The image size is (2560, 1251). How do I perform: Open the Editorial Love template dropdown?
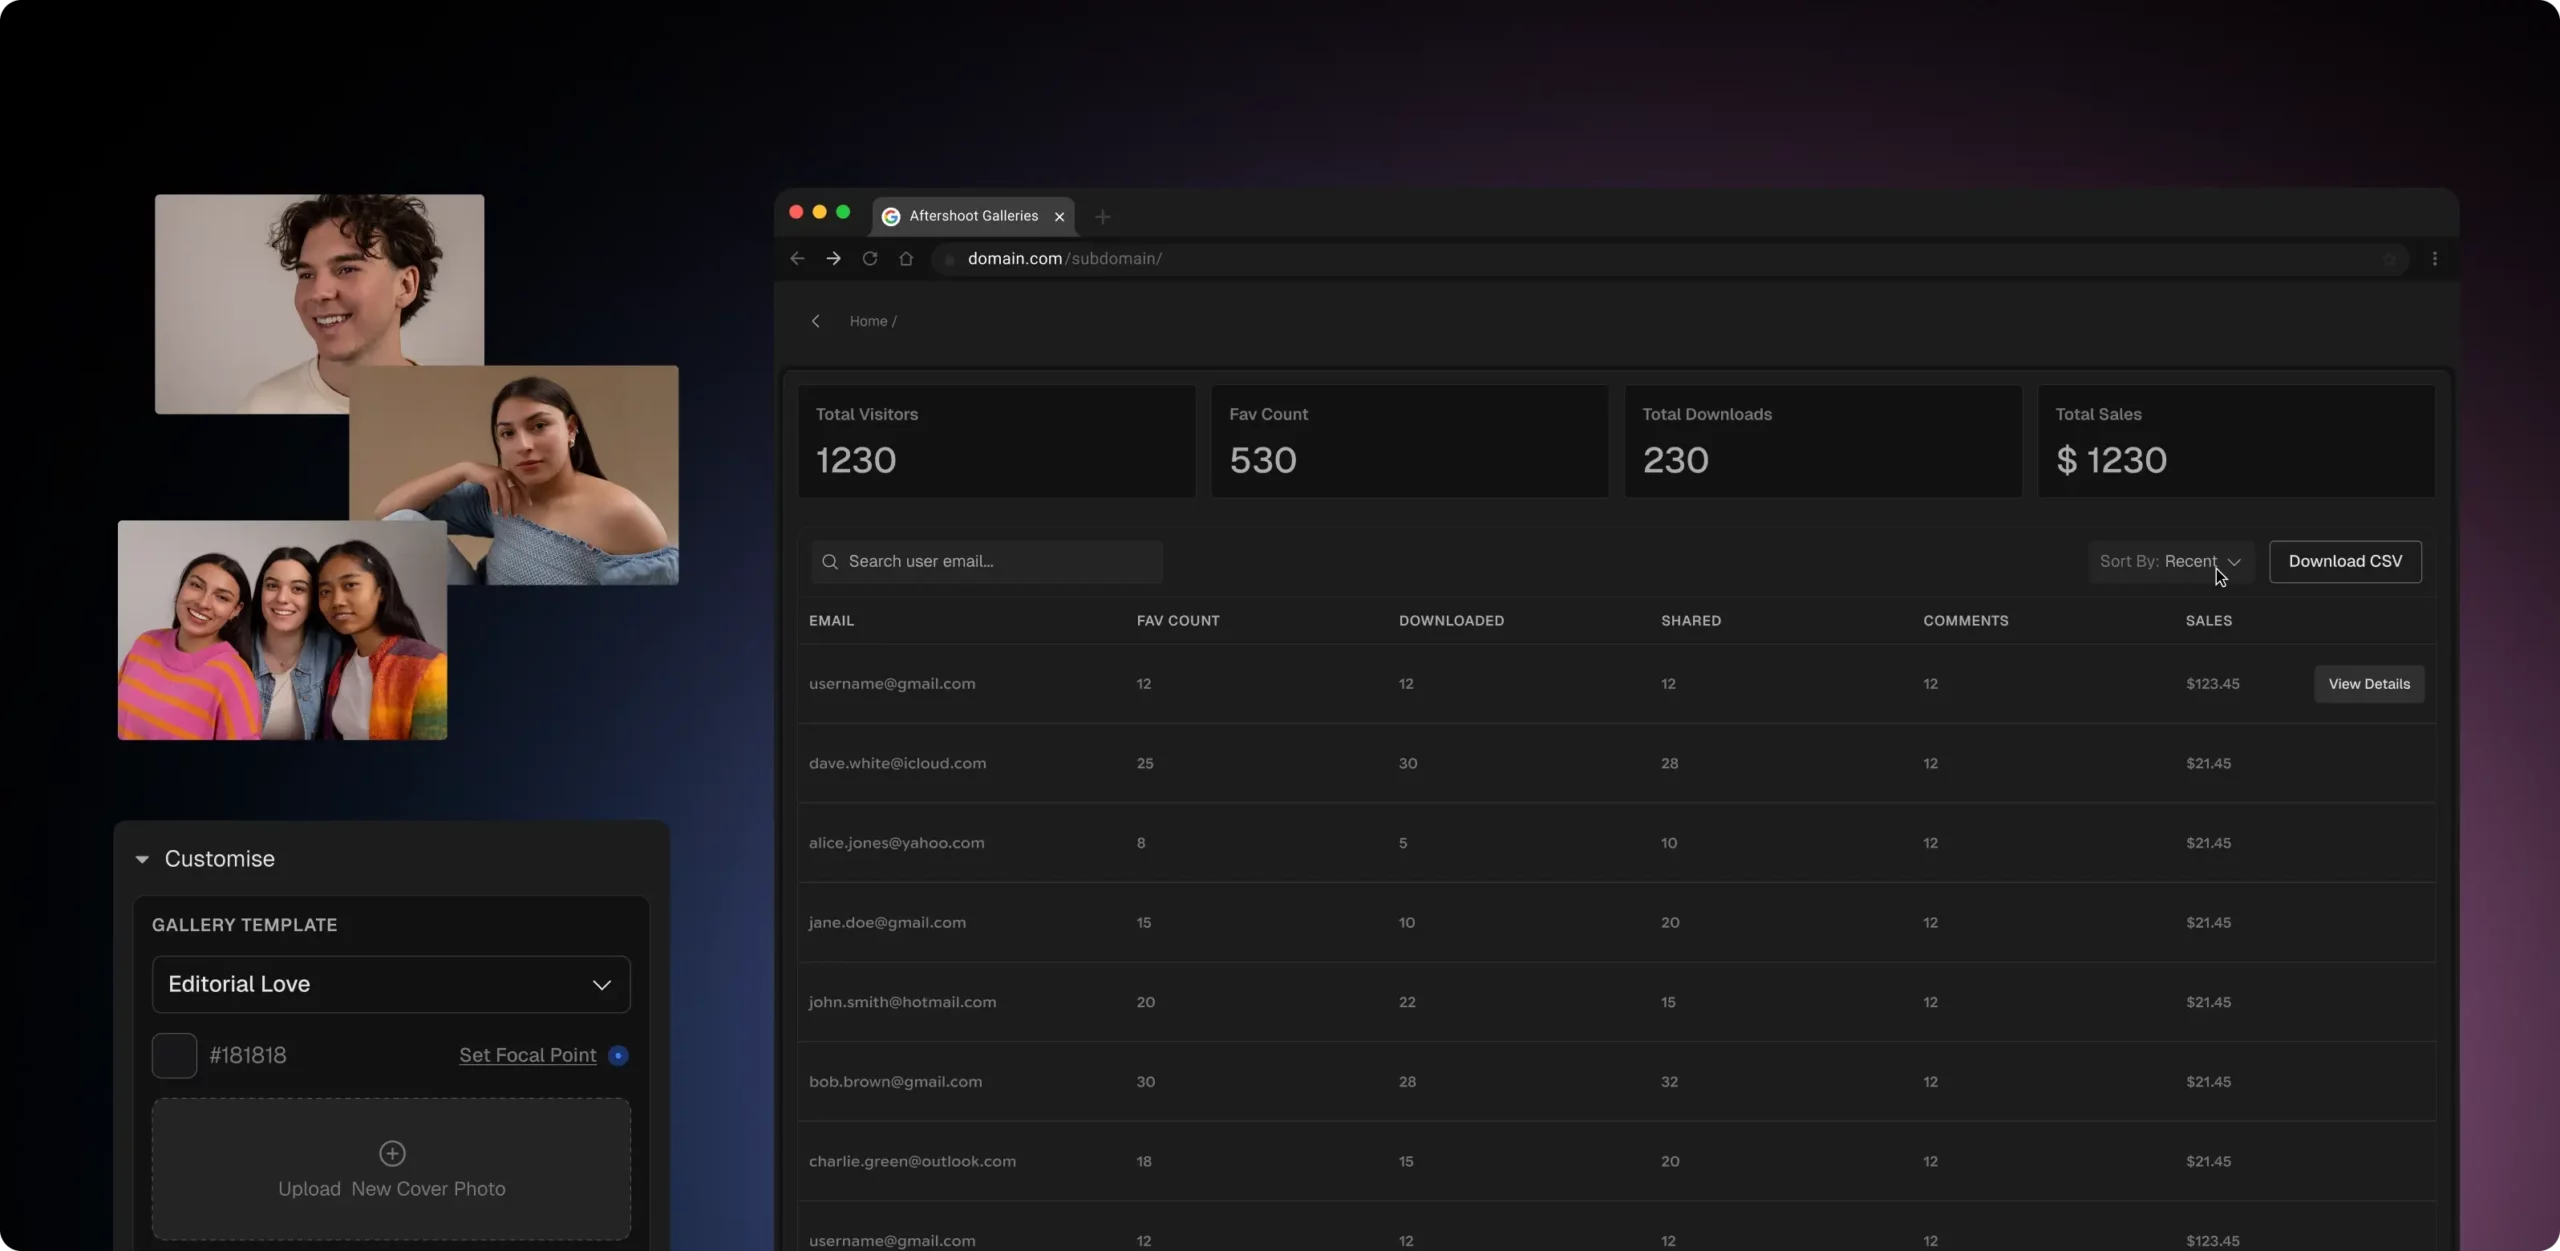391,984
